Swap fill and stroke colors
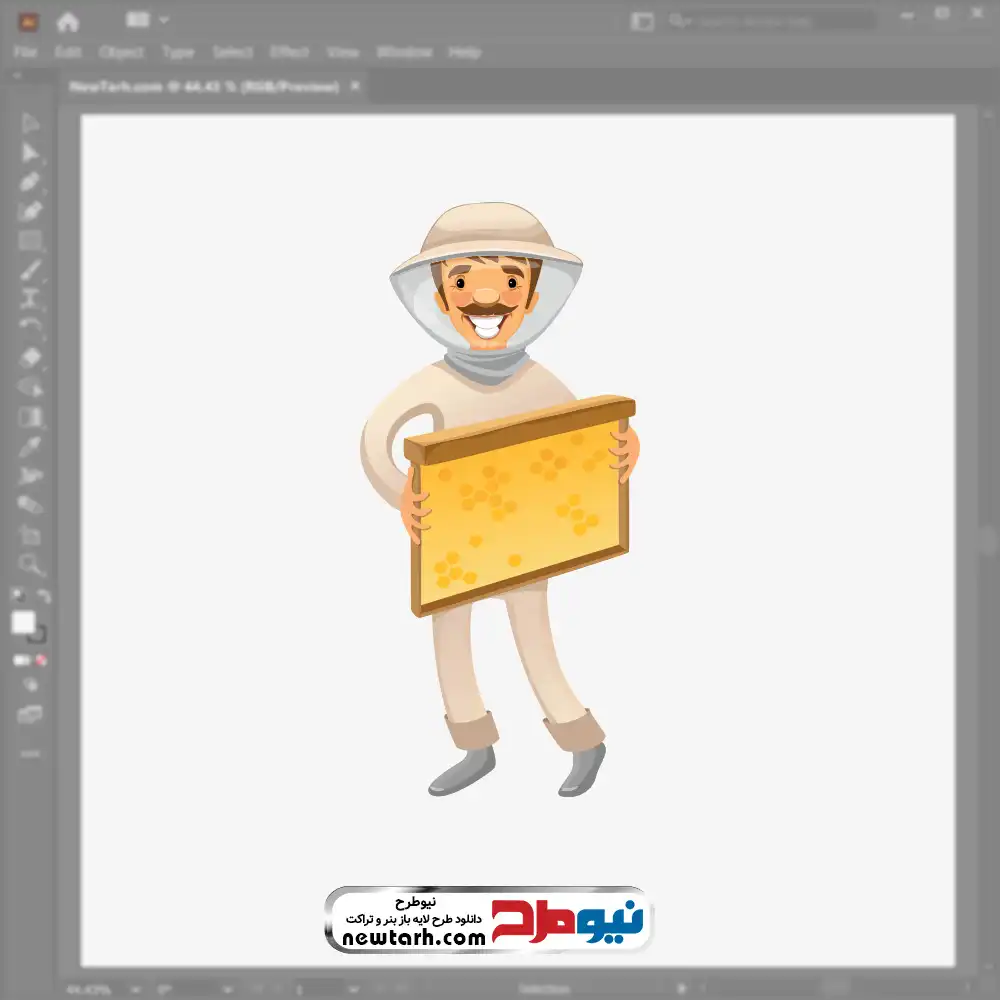Image resolution: width=1000 pixels, height=1000 pixels. click(44, 596)
